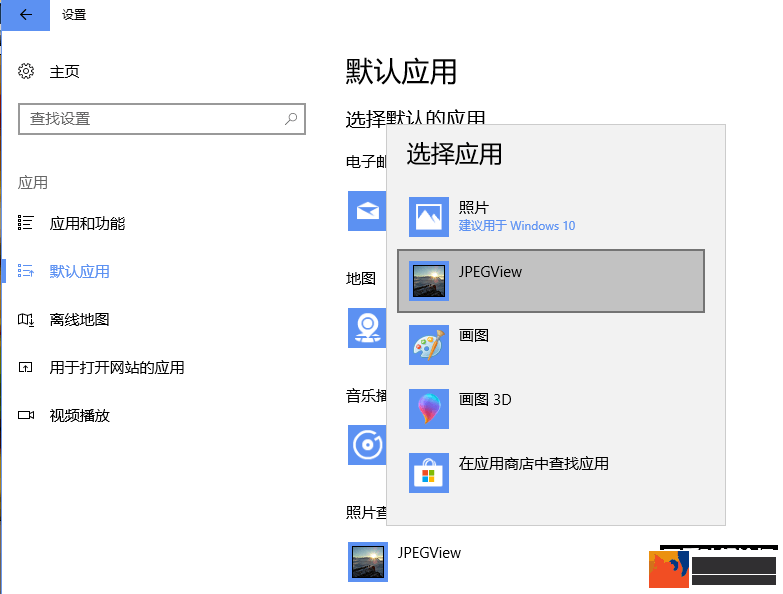Viewport: 783px width, 594px height.
Task: Choose 画图 3D in popup
Action: (x=551, y=409)
